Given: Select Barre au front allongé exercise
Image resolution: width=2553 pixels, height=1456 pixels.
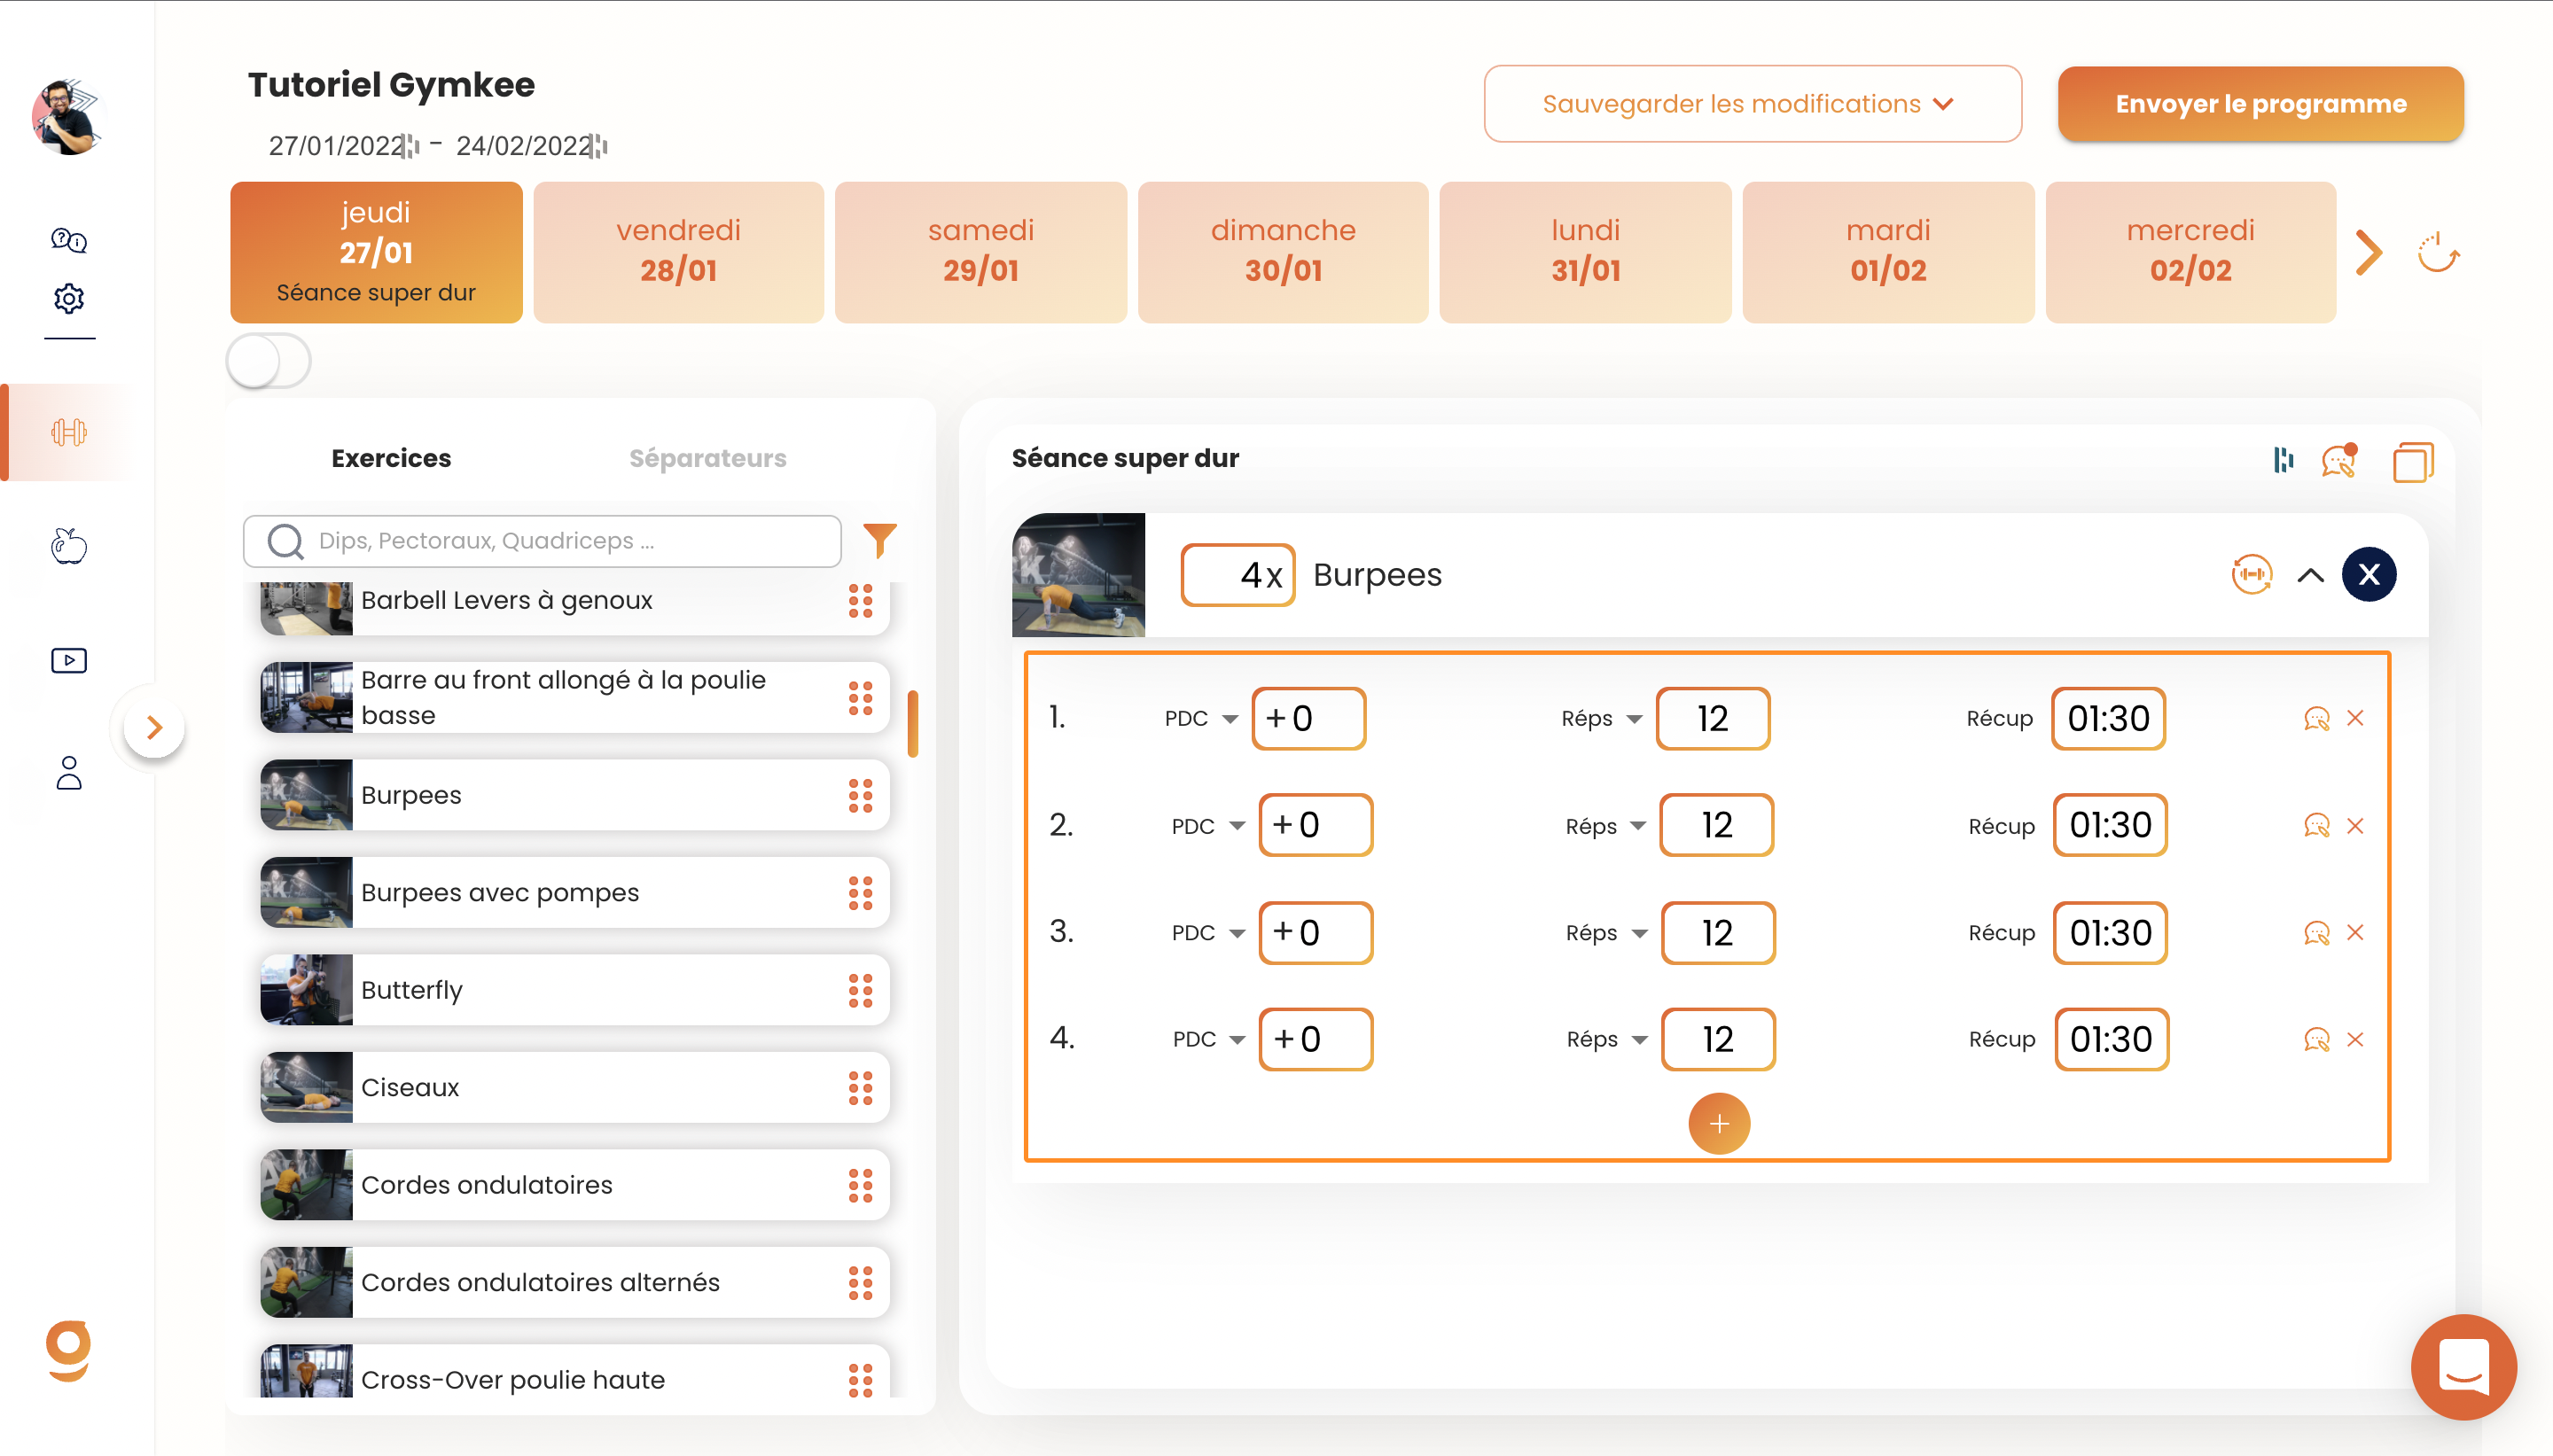Looking at the screenshot, I should click(575, 697).
